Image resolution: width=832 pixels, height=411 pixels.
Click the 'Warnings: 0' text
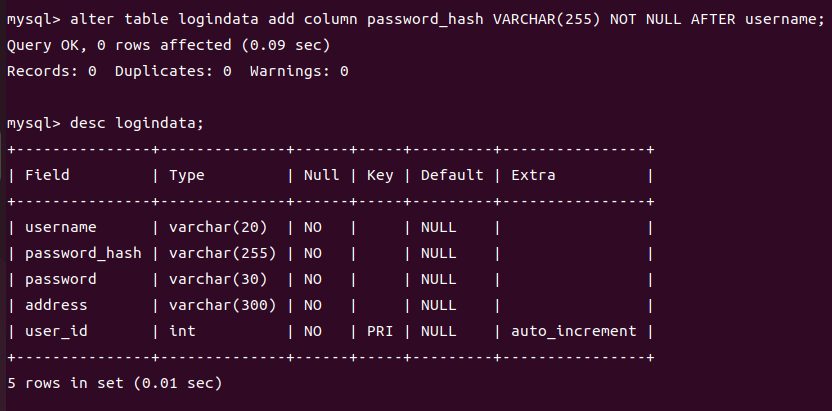[299, 71]
